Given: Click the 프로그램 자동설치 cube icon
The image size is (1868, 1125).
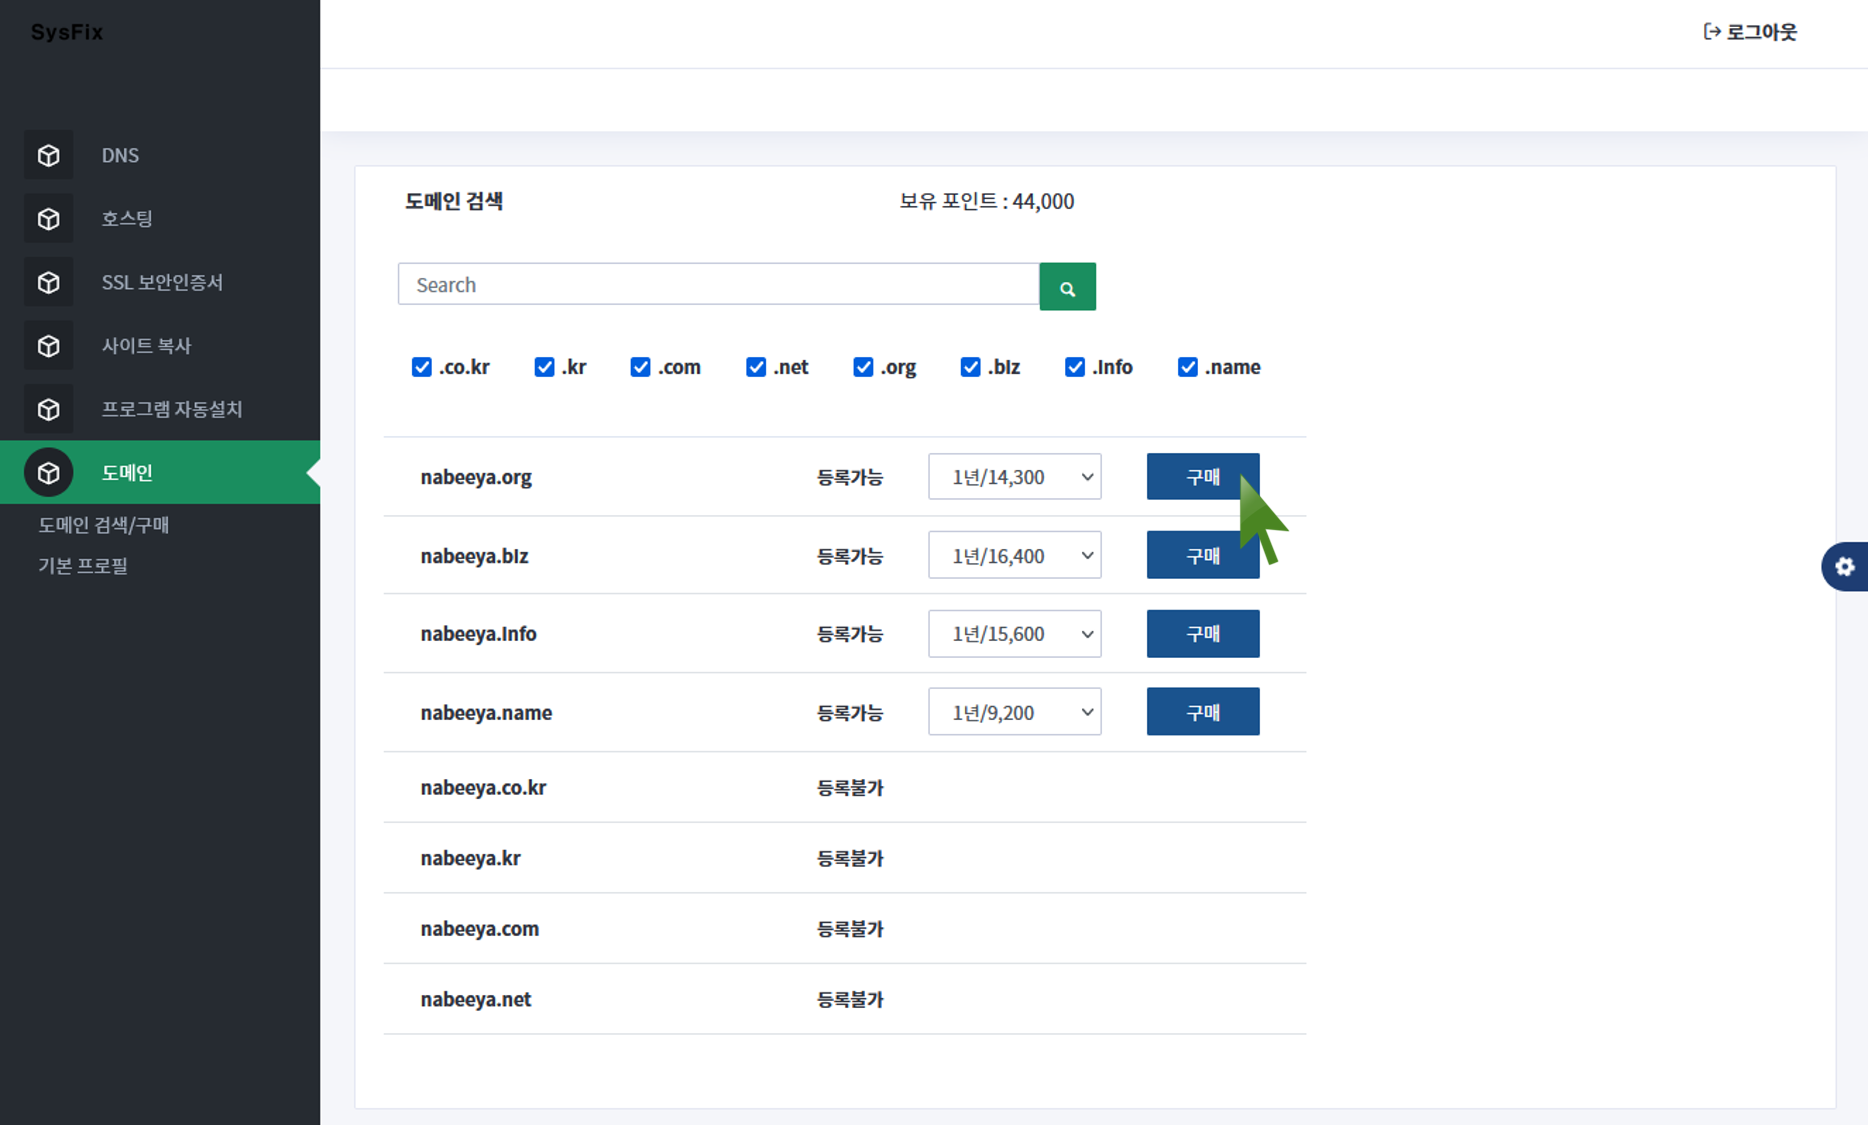Looking at the screenshot, I should click(x=48, y=409).
